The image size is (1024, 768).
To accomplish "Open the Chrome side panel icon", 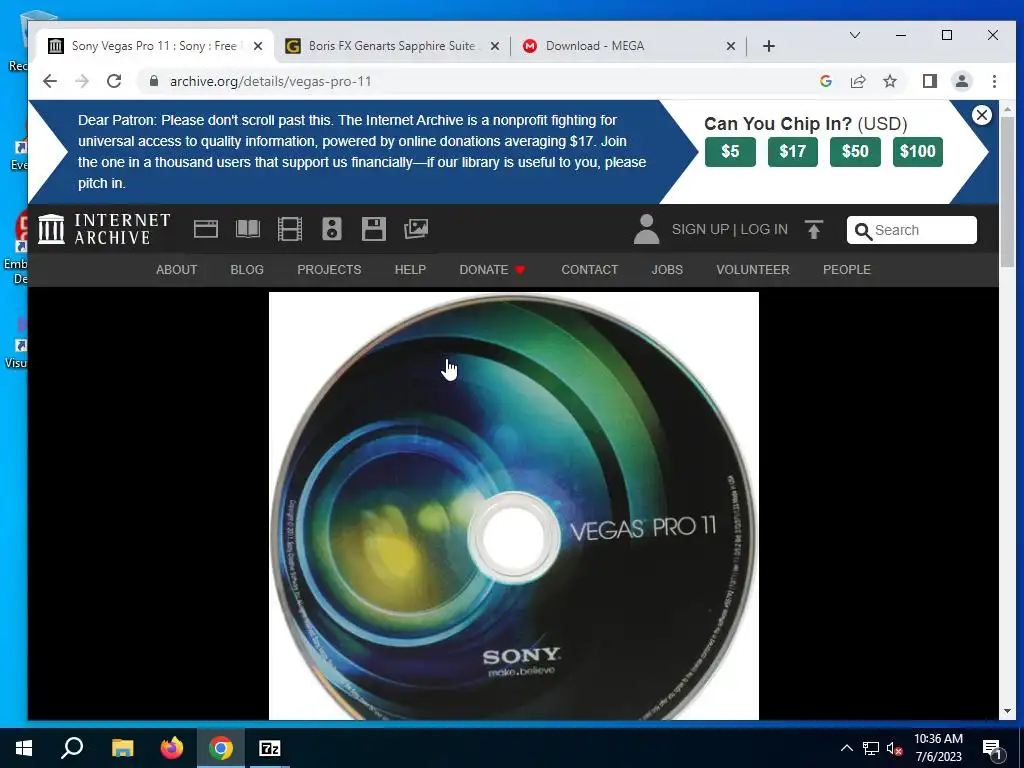I will (x=930, y=81).
